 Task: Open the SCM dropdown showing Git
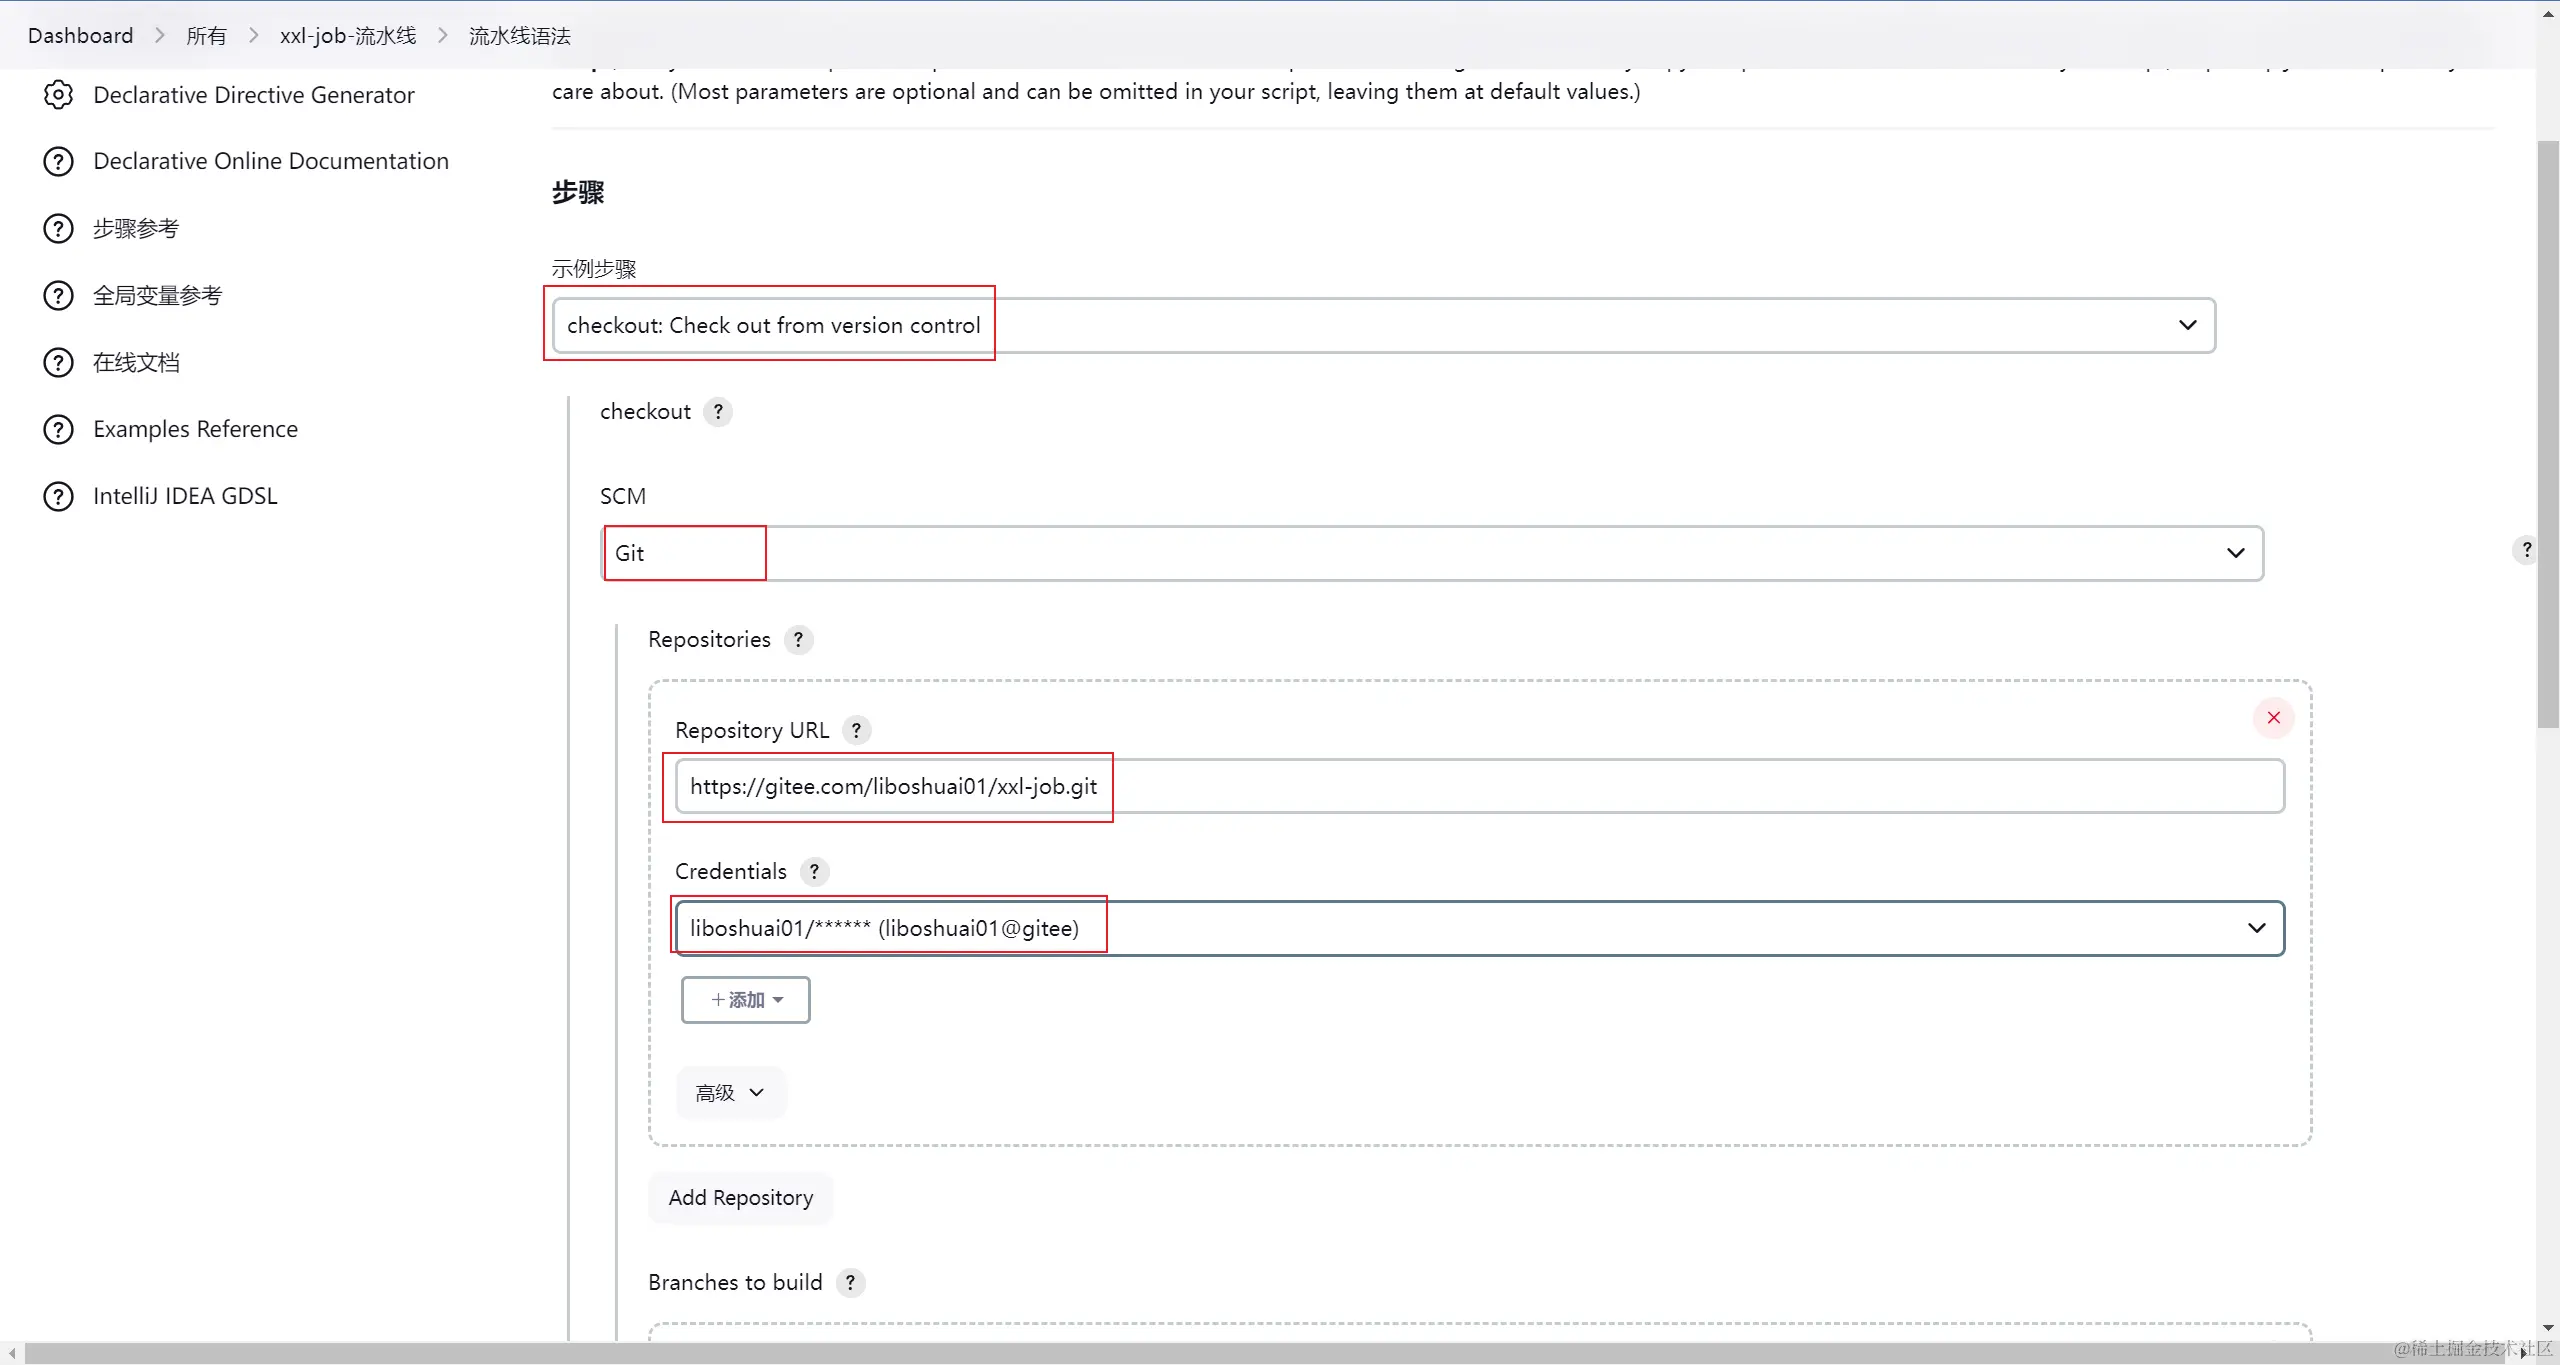click(1431, 553)
